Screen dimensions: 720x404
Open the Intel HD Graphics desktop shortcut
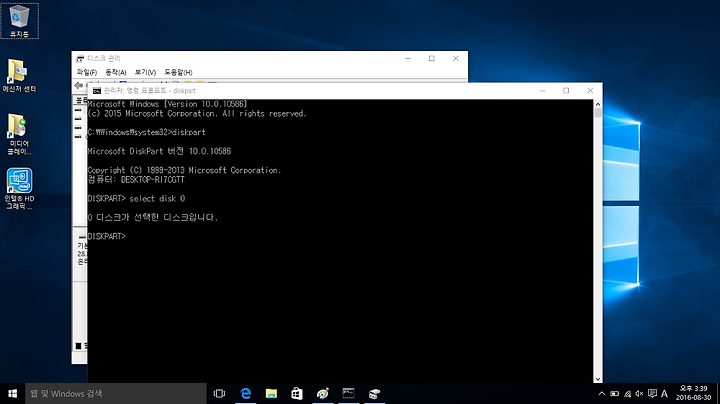tap(19, 189)
